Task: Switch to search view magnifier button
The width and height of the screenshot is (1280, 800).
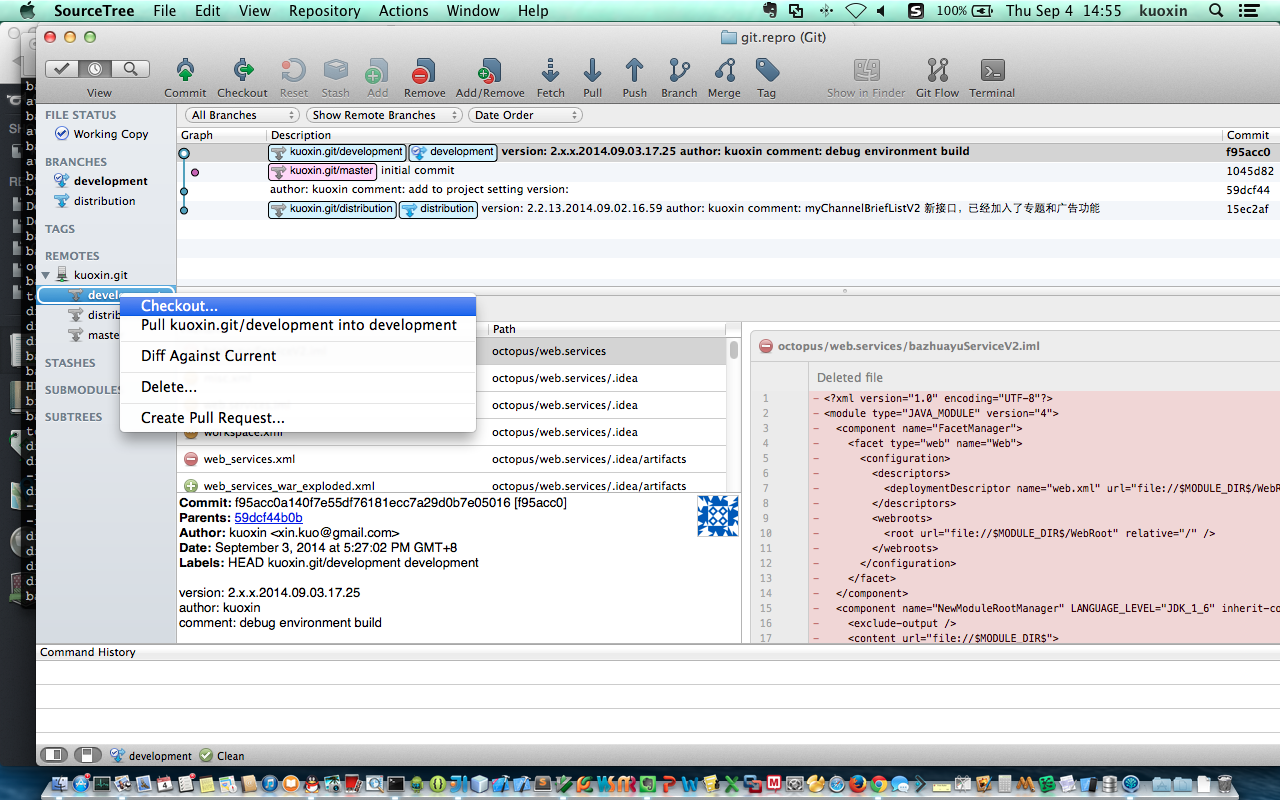Action: pos(131,69)
